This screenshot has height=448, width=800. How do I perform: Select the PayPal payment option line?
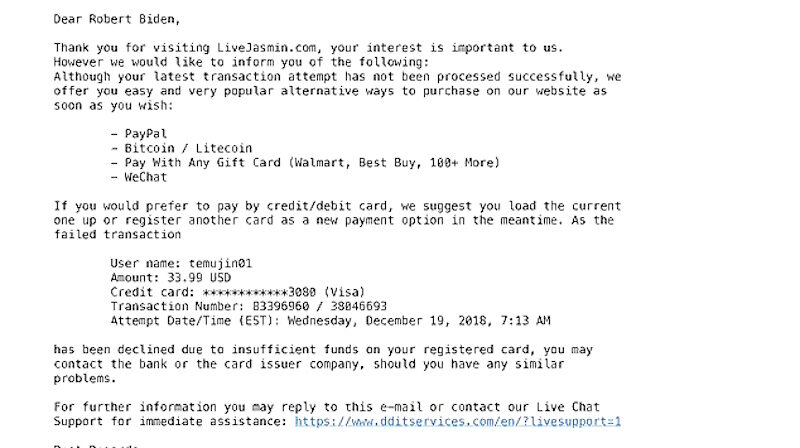pyautogui.click(x=139, y=134)
